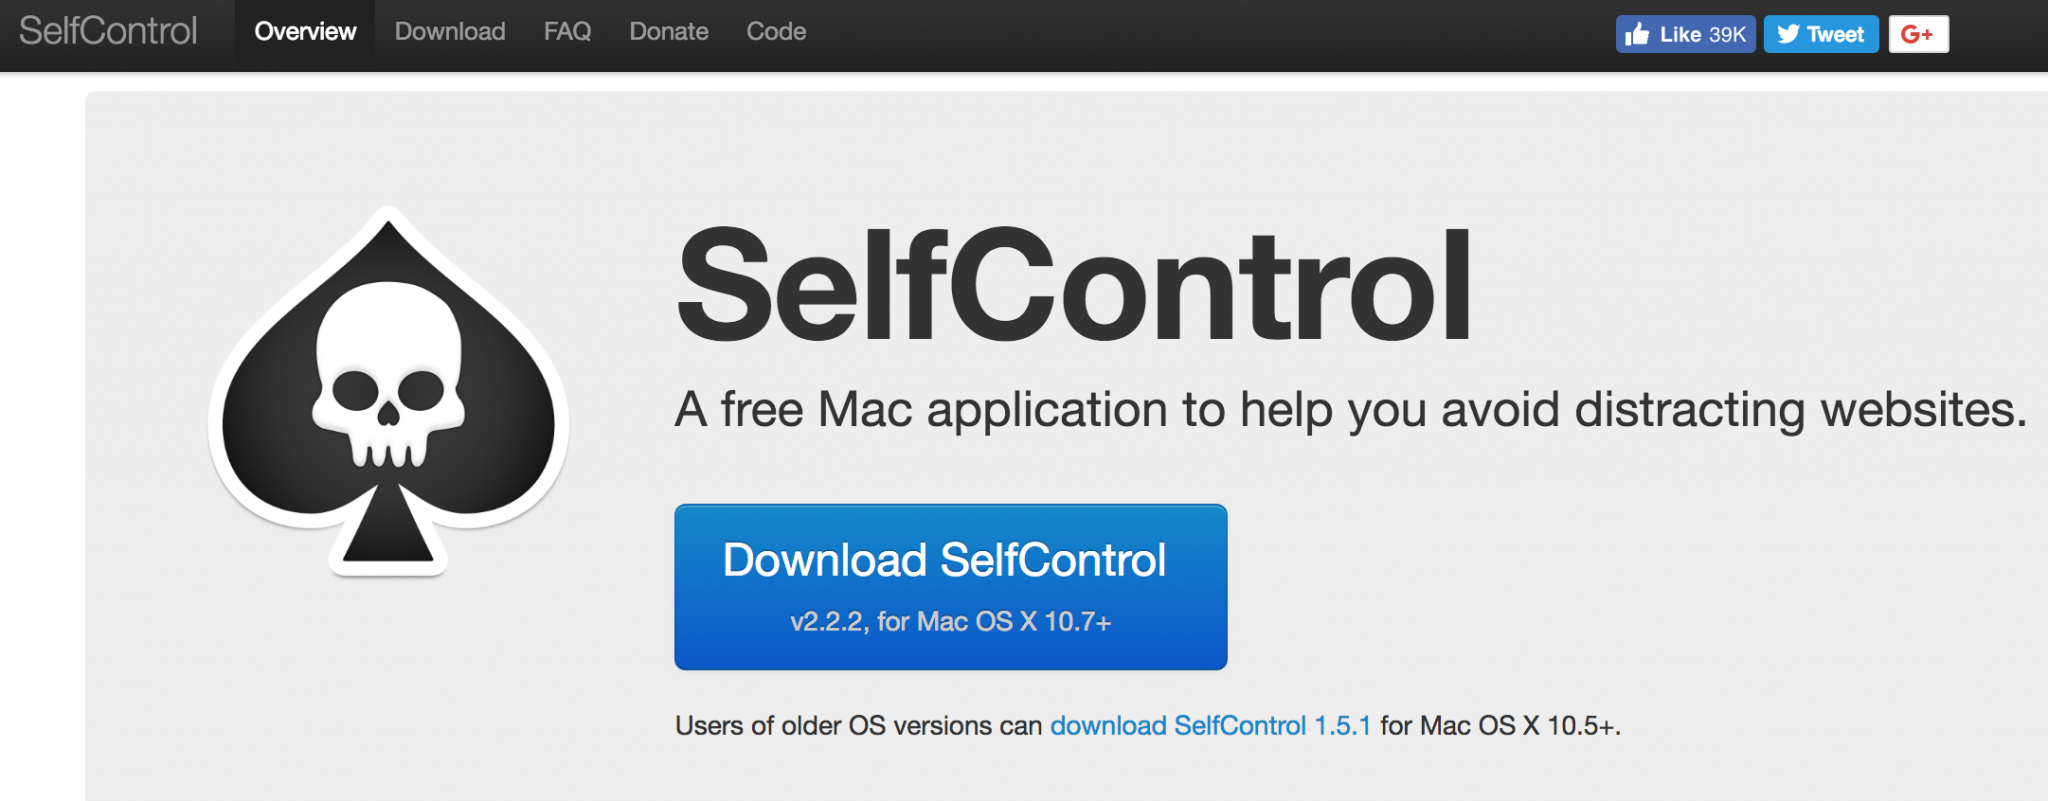The width and height of the screenshot is (2048, 801).
Task: Open the Overview tab
Action: (x=305, y=32)
